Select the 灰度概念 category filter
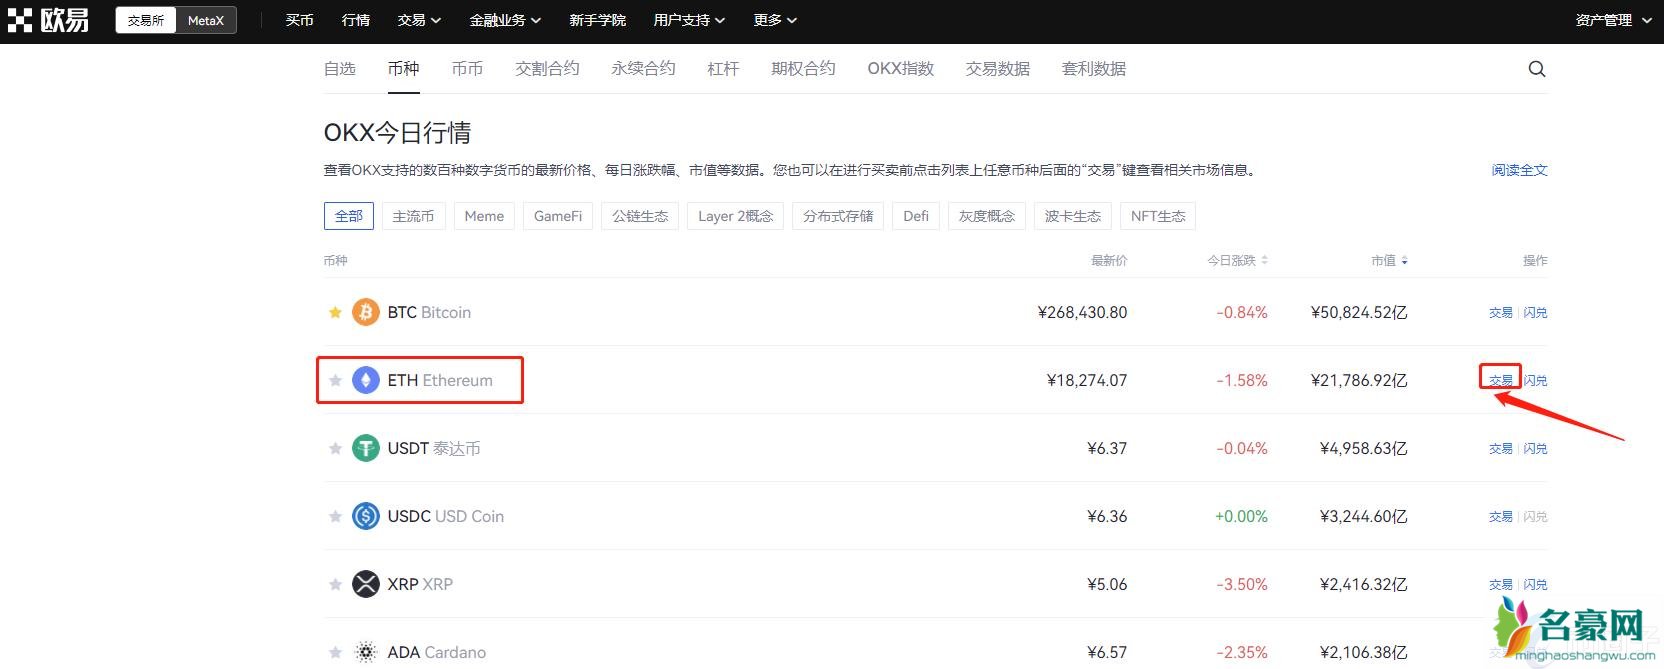Viewport: 1664px width, 669px height. [987, 216]
